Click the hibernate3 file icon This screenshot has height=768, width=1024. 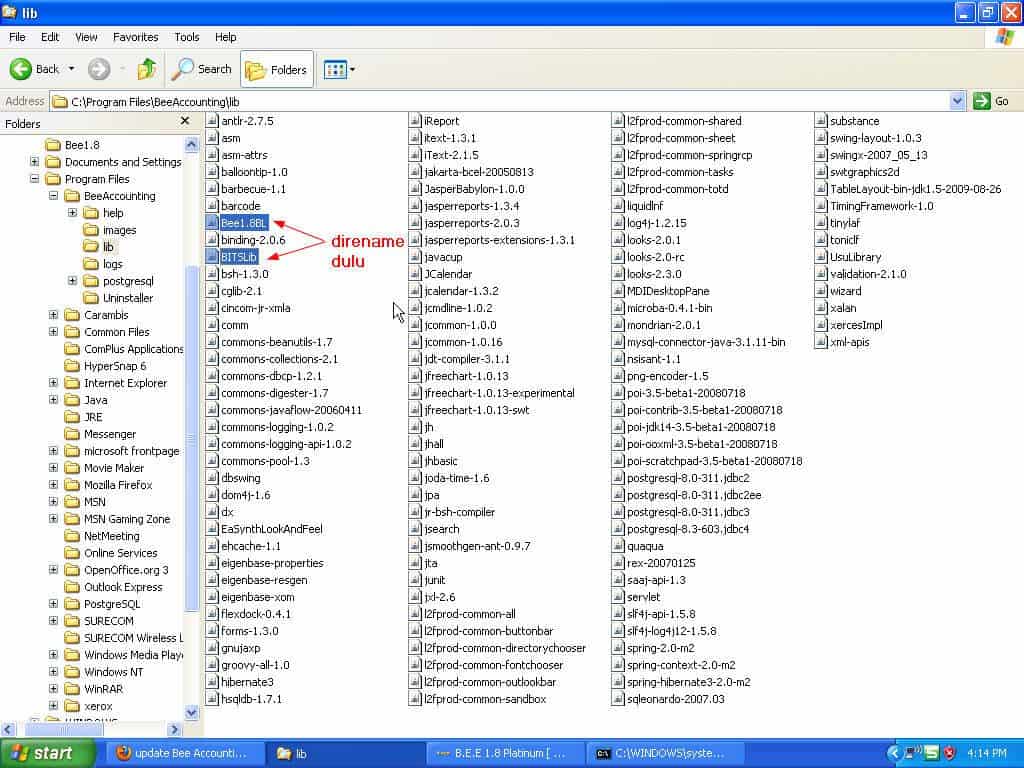click(x=212, y=682)
